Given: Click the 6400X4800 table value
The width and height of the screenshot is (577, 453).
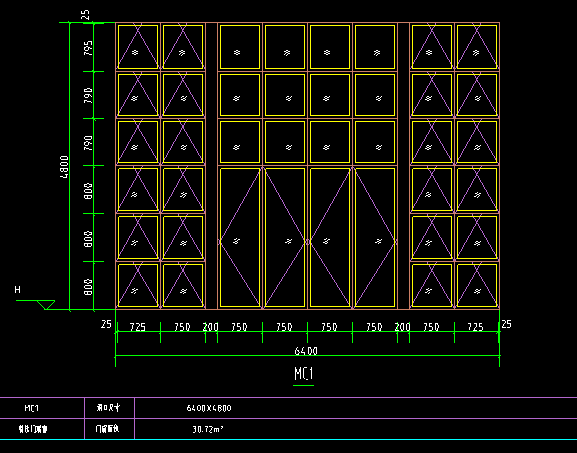Looking at the screenshot, I should tap(209, 408).
